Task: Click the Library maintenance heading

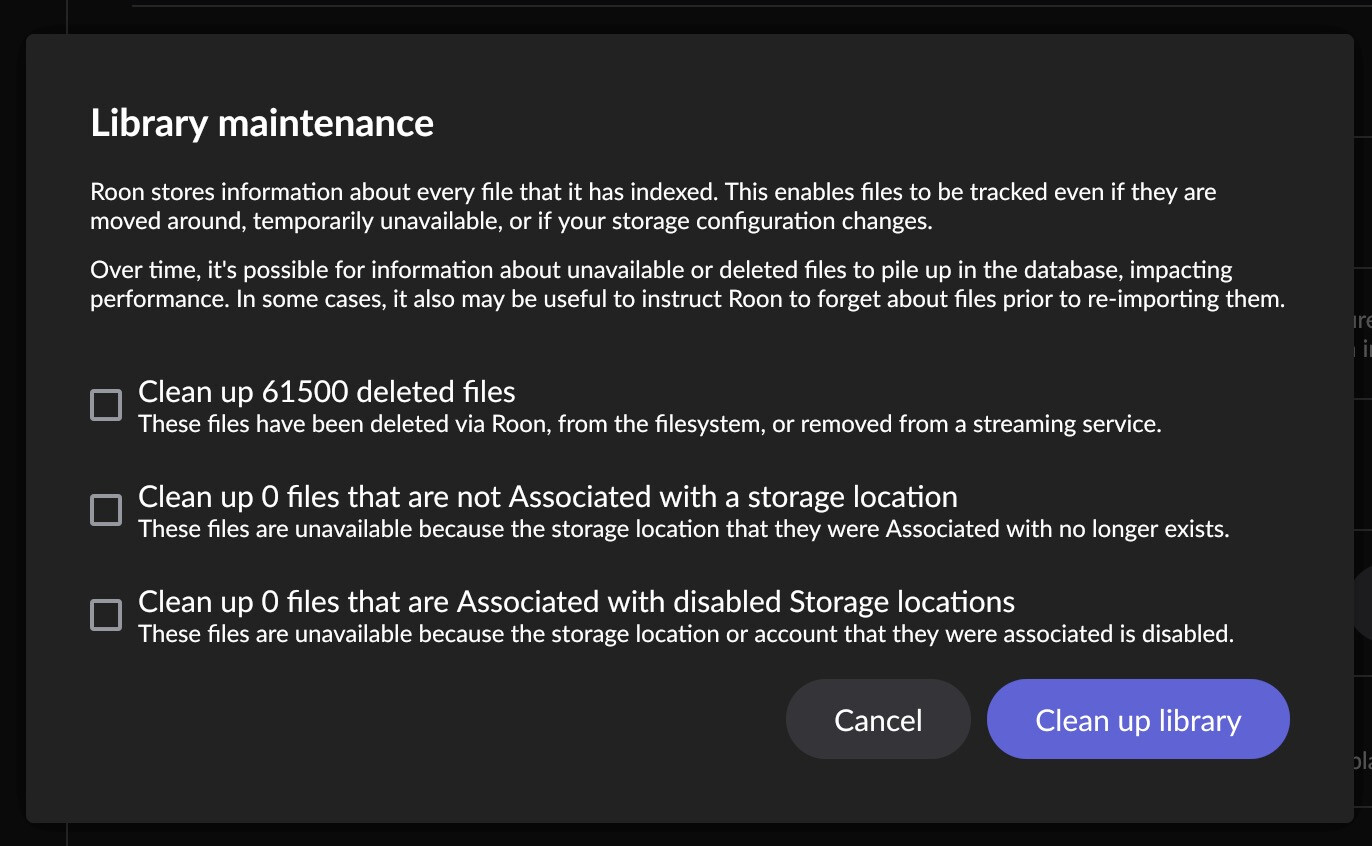Action: click(x=262, y=123)
